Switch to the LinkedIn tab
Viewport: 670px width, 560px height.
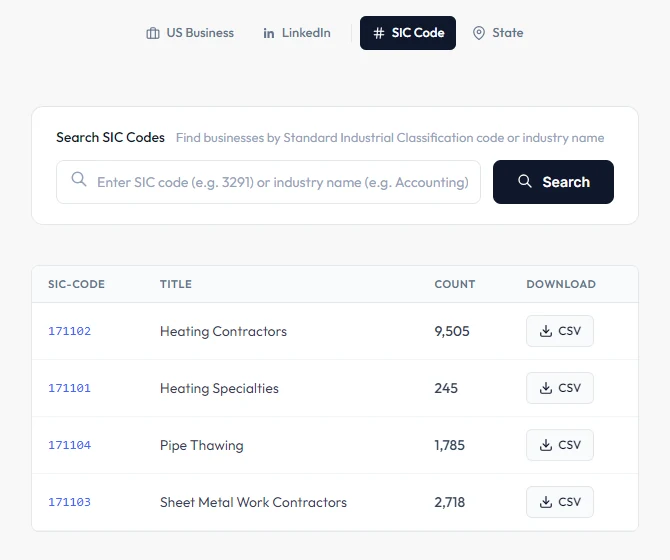(x=297, y=33)
